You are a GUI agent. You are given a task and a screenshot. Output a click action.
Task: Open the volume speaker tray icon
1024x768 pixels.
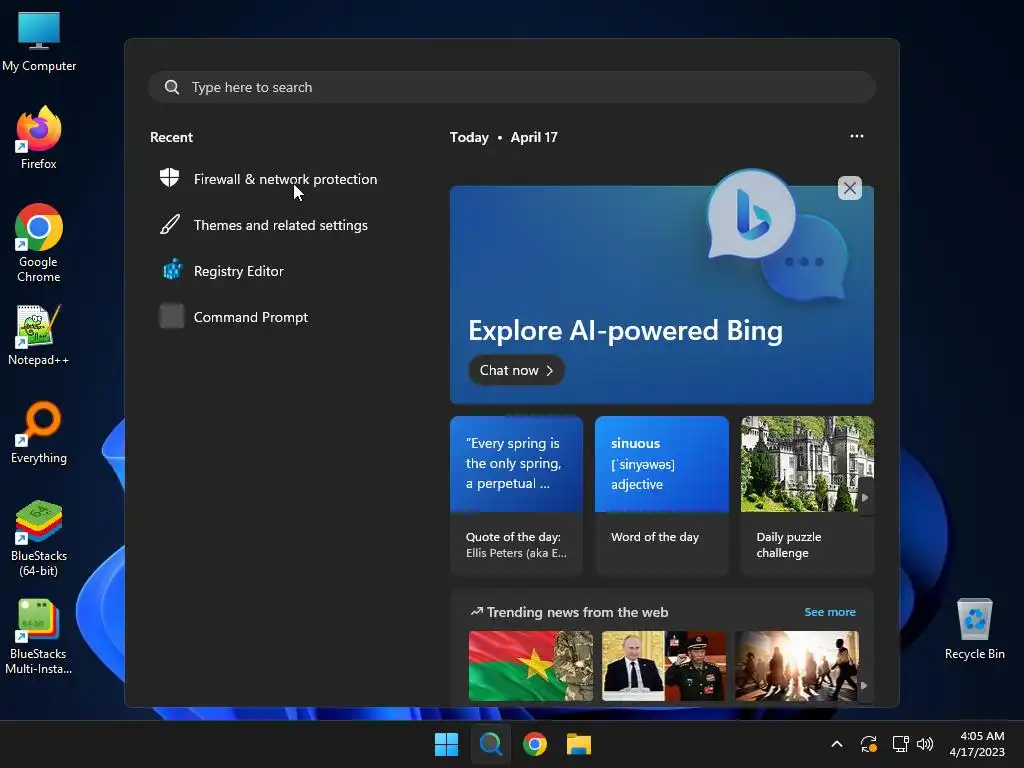(x=925, y=744)
